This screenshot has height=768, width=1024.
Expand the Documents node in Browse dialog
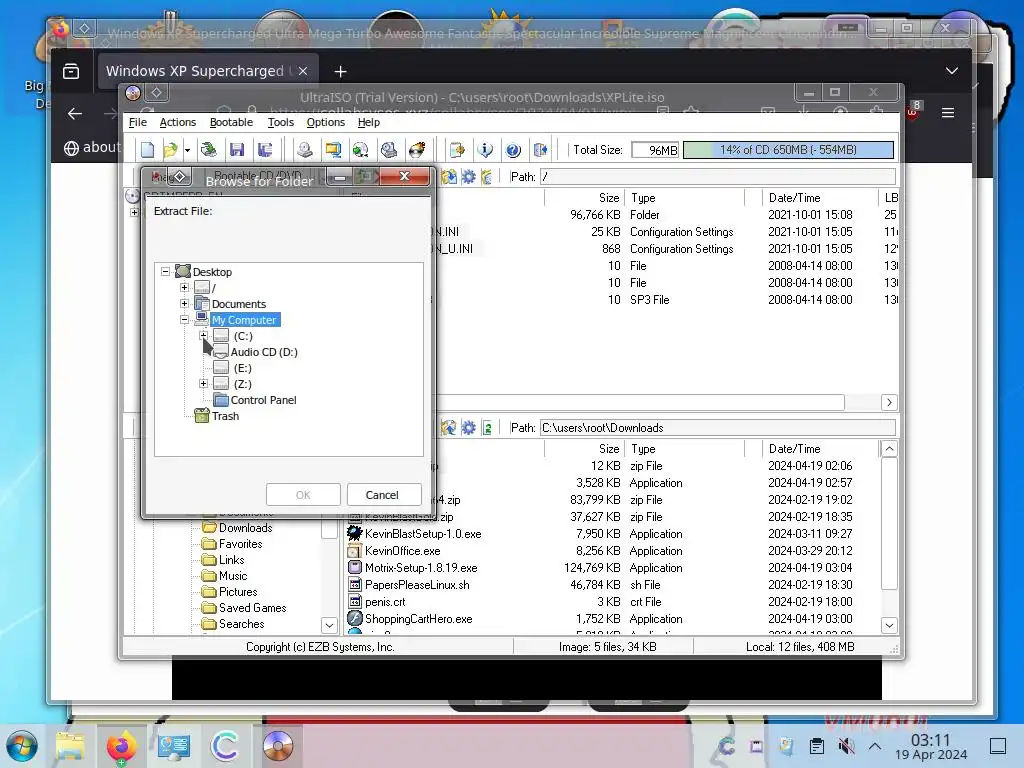[185, 304]
